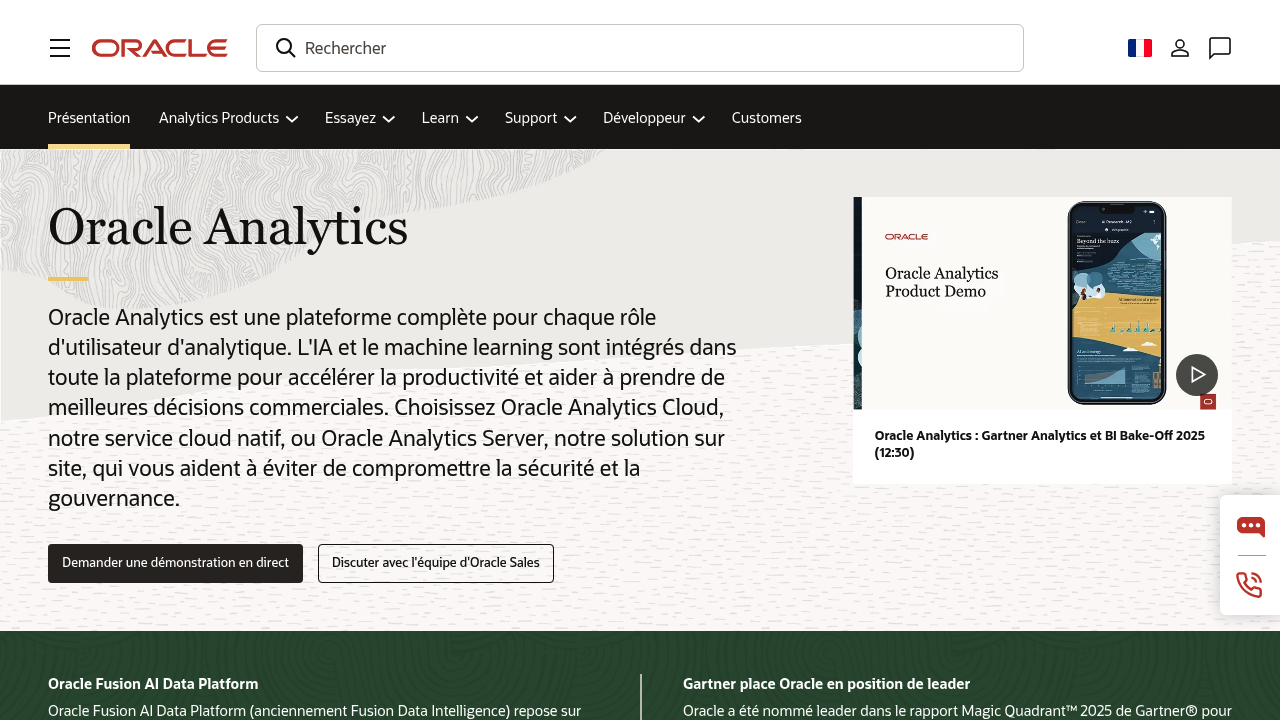The image size is (1280, 720).
Task: Open Gartner Analytics et BI Bake-Off 2025 link
Action: point(1039,444)
